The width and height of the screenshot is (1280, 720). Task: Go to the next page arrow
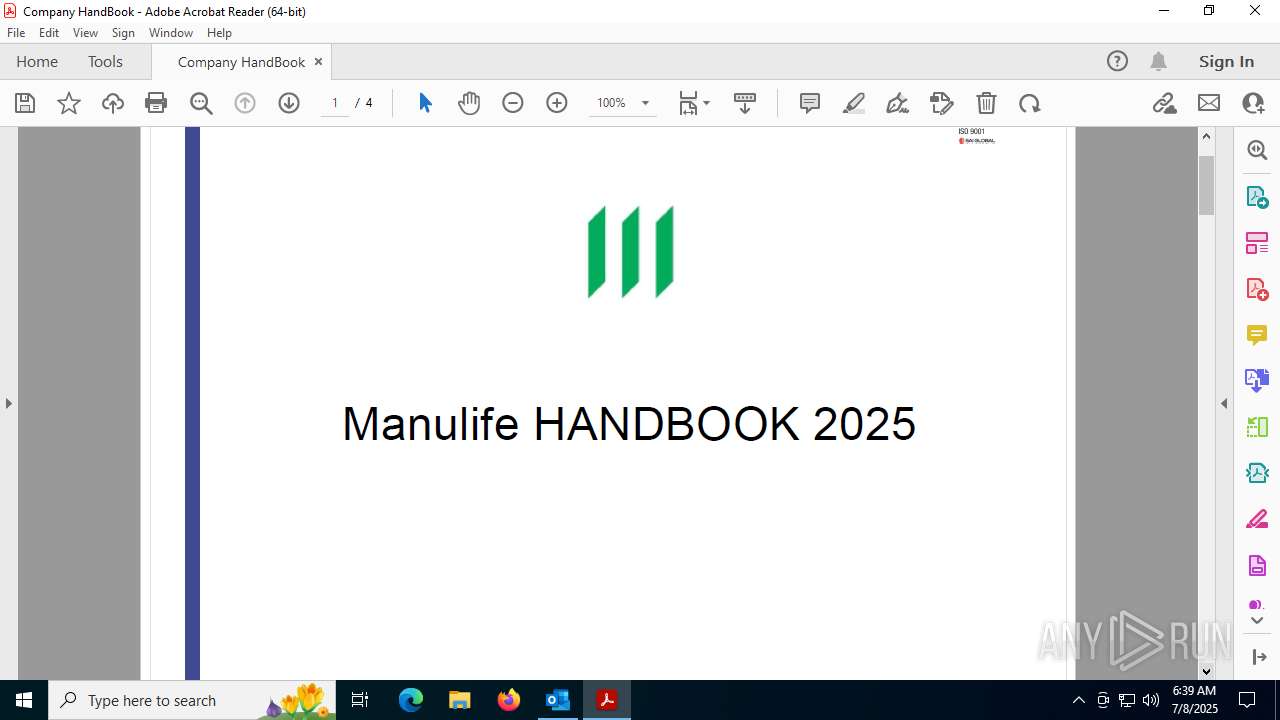tap(289, 103)
